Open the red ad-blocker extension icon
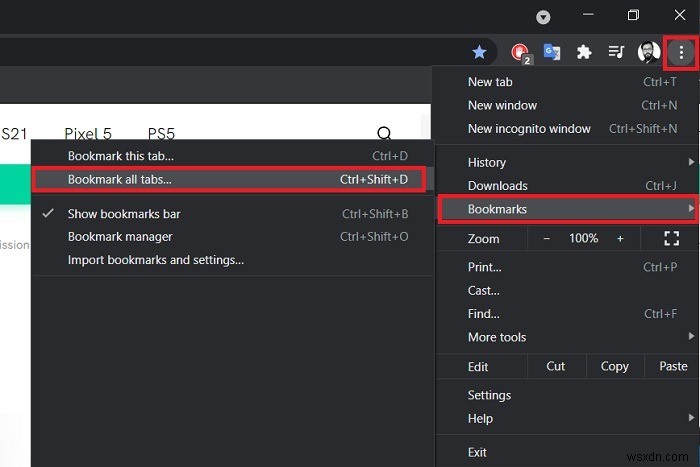700x467 pixels. [521, 53]
